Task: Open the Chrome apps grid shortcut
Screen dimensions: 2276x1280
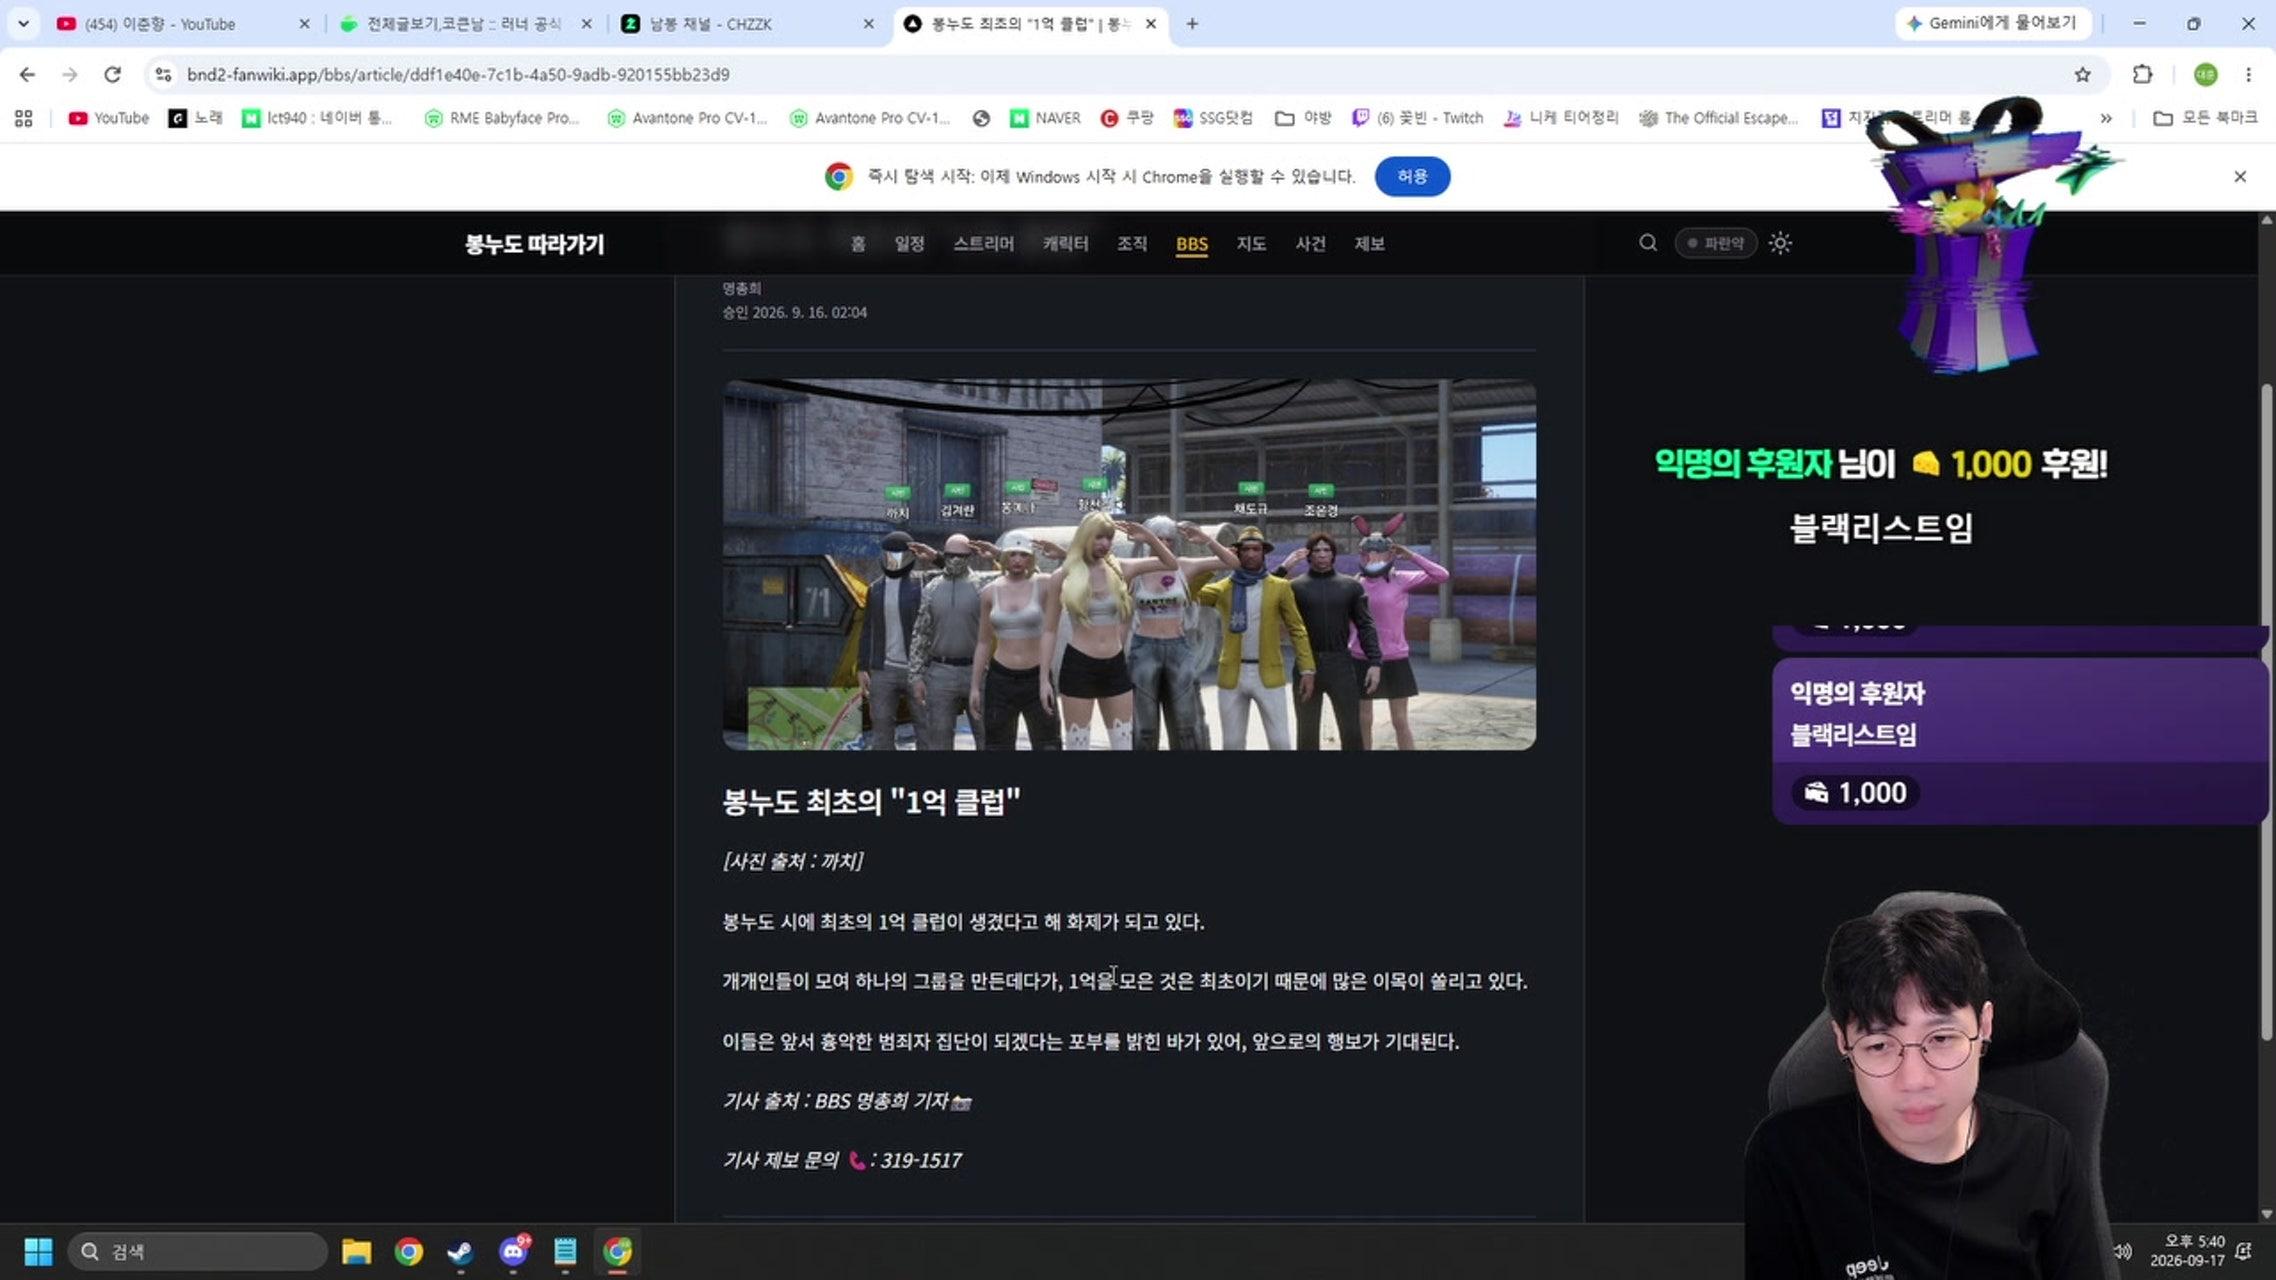Action: [x=24, y=118]
